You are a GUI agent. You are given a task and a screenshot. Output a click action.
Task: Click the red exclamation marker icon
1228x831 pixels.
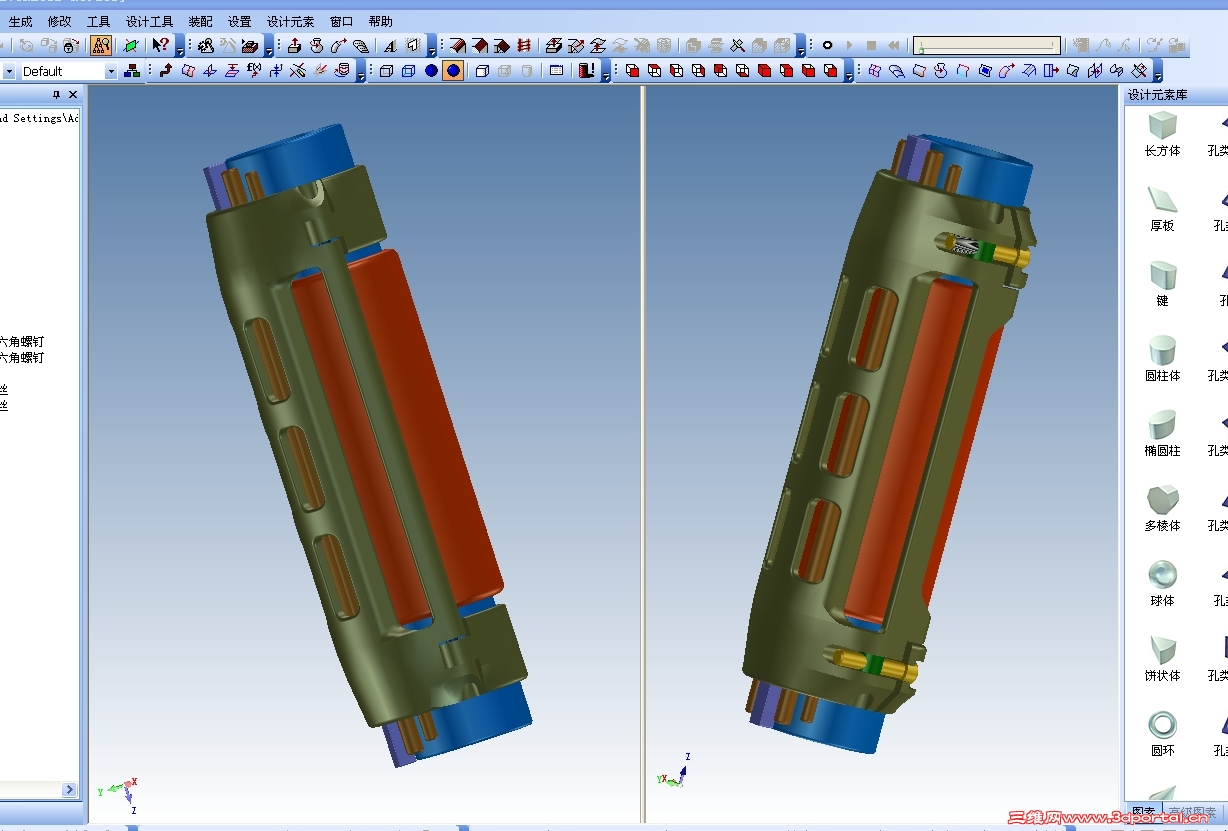pyautogui.click(x=587, y=71)
